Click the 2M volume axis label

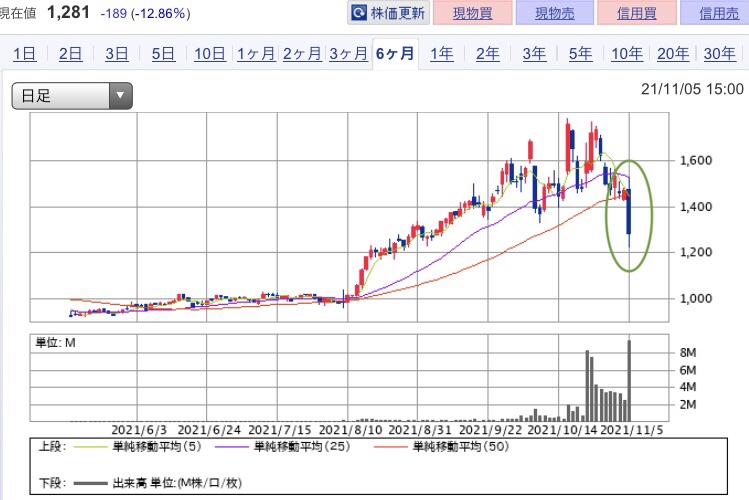(688, 404)
